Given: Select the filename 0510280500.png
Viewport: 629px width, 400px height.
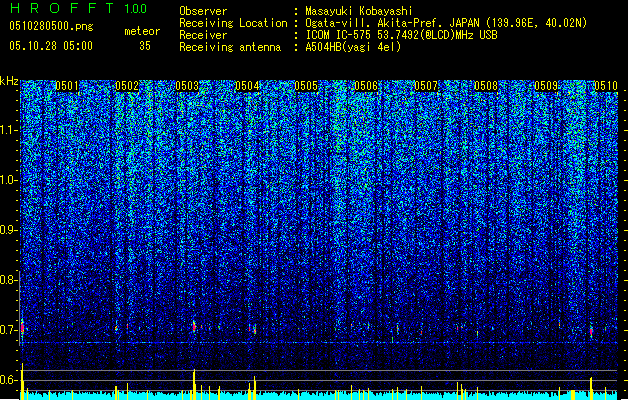Looking at the screenshot, I should point(51,26).
